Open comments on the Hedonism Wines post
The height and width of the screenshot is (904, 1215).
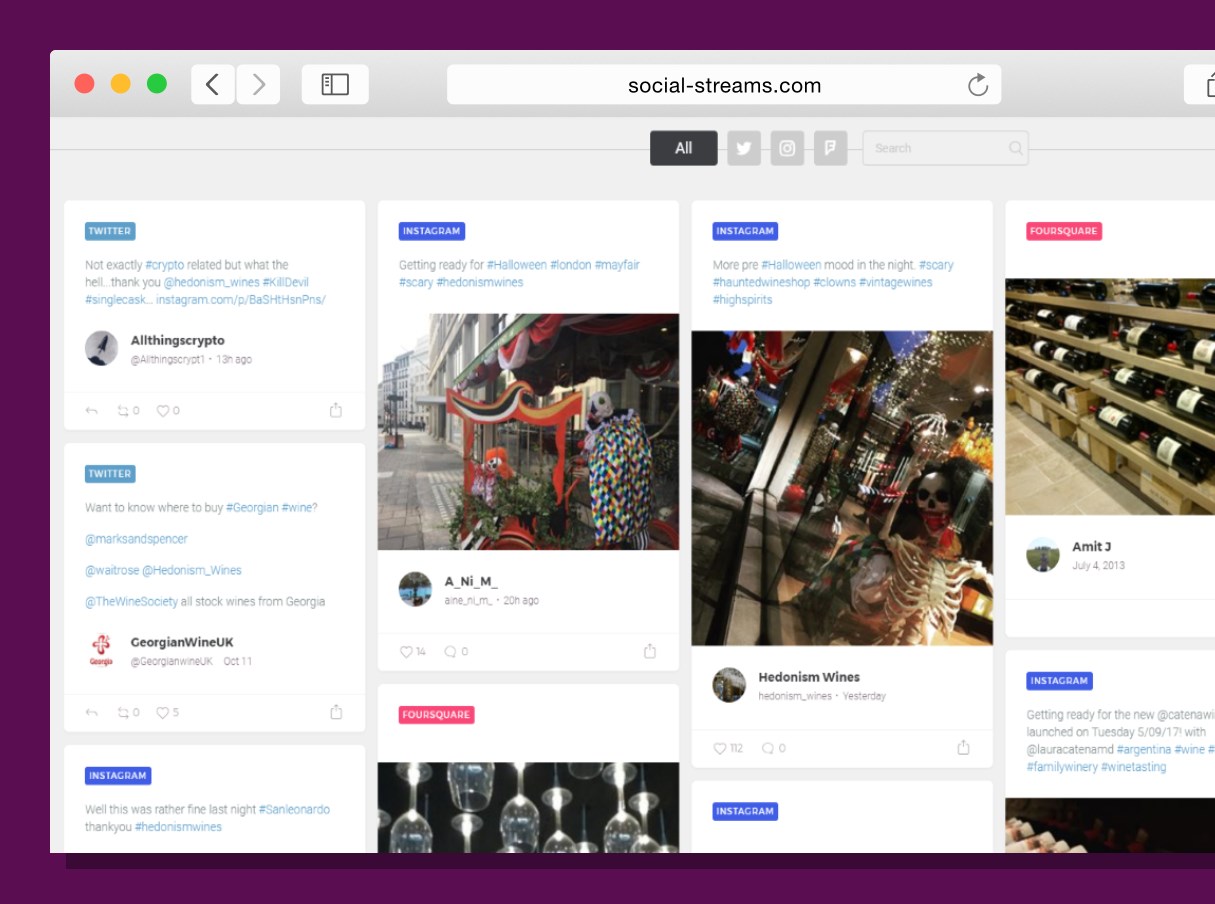[x=769, y=747]
